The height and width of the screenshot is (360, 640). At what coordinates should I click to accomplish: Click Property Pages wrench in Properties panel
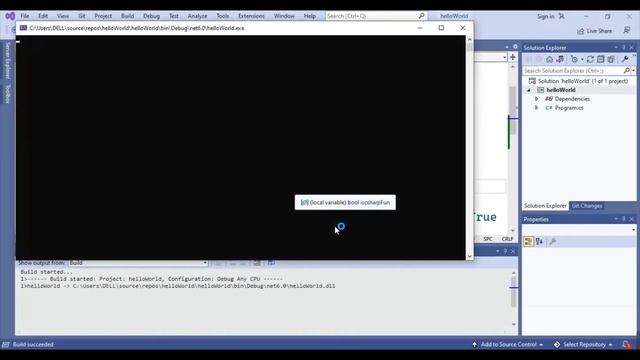click(553, 242)
